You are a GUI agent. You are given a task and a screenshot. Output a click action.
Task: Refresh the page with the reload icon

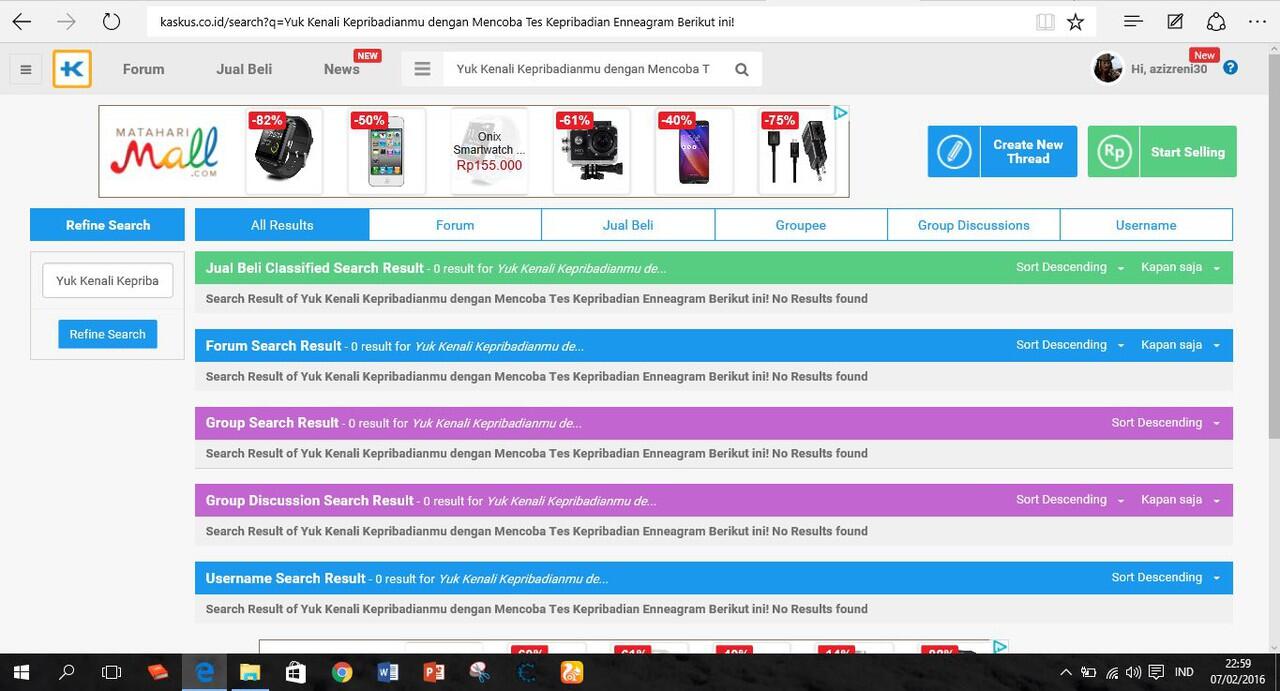(x=111, y=21)
